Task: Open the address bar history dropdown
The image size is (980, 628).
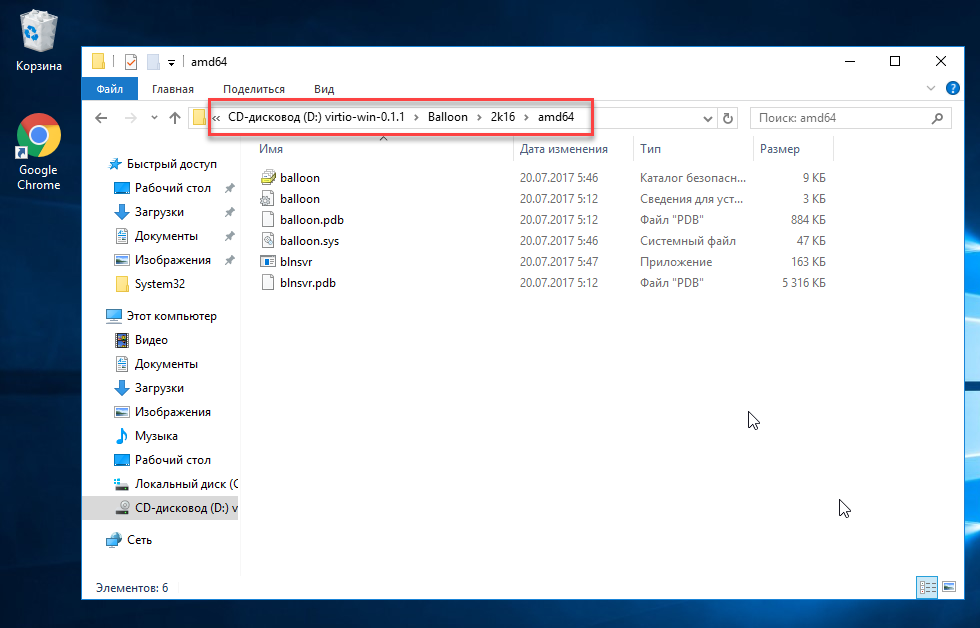Action: coord(708,118)
